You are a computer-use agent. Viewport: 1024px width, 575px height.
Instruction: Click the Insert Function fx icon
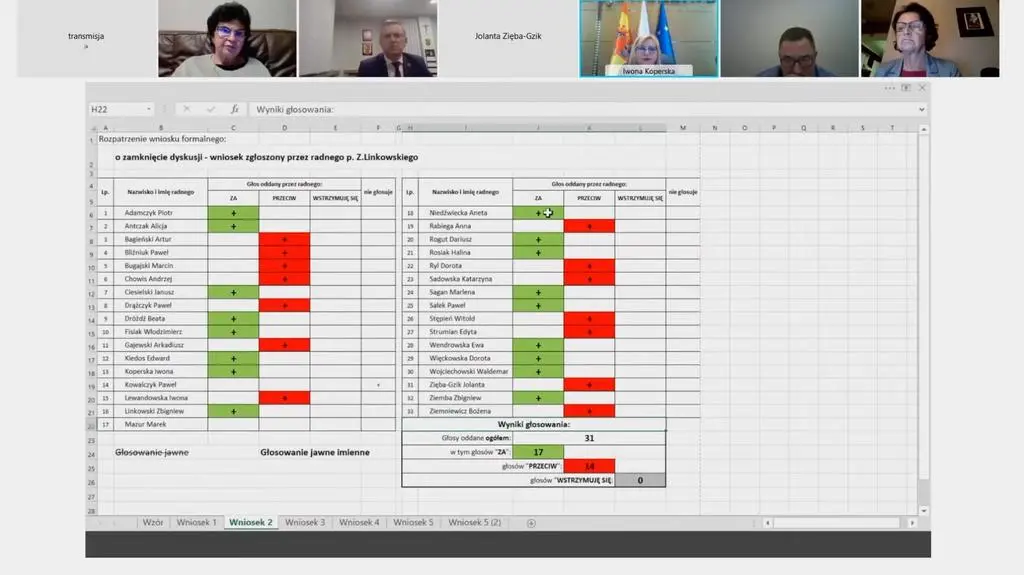[235, 109]
